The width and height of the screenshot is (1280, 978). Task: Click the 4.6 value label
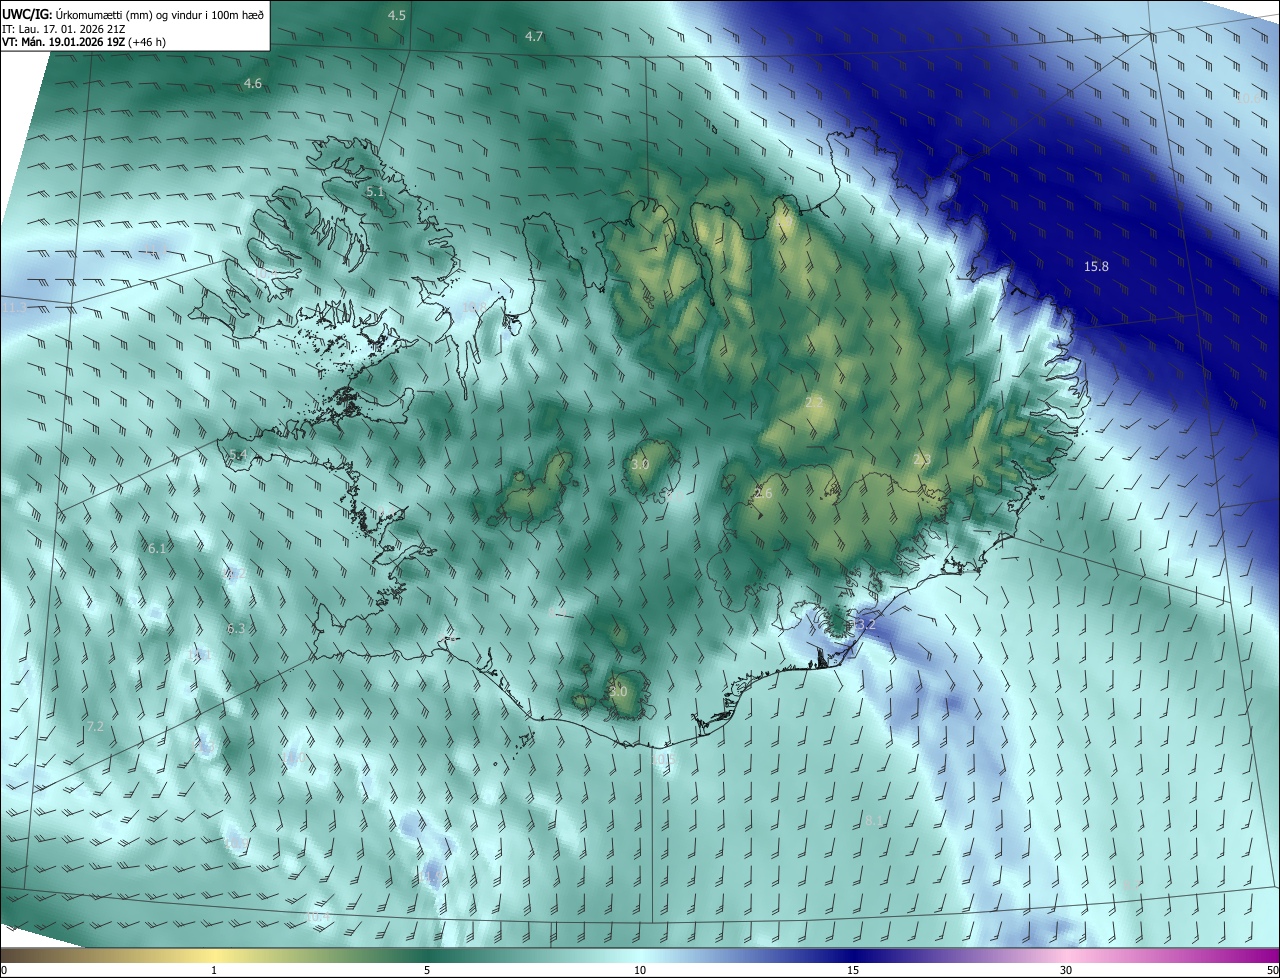click(252, 84)
